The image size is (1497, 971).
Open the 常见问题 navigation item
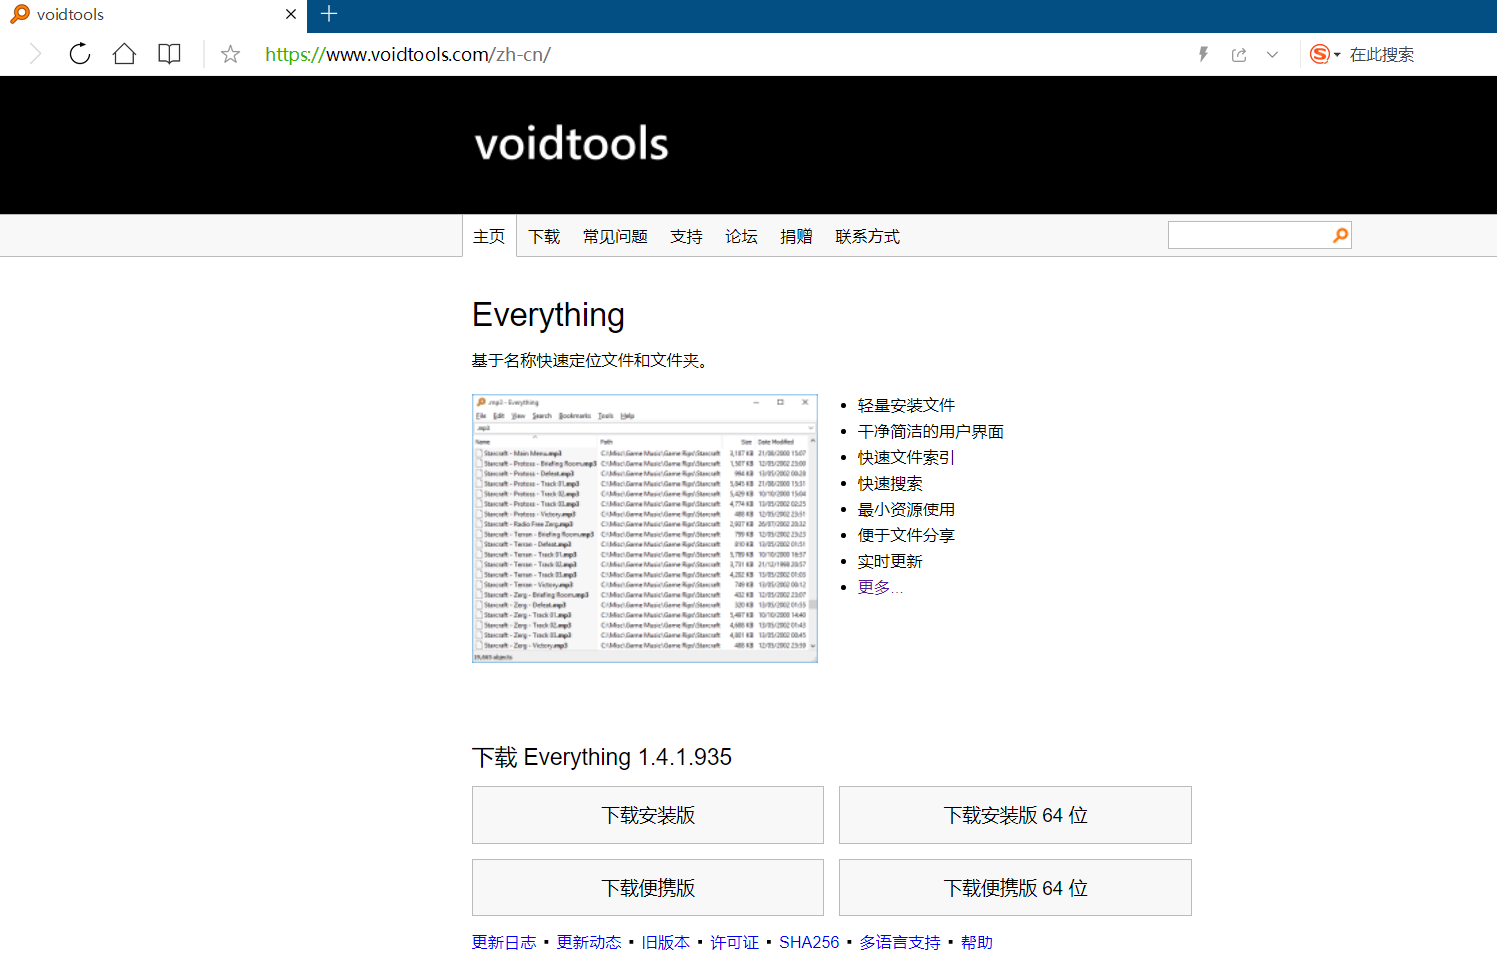click(x=615, y=236)
